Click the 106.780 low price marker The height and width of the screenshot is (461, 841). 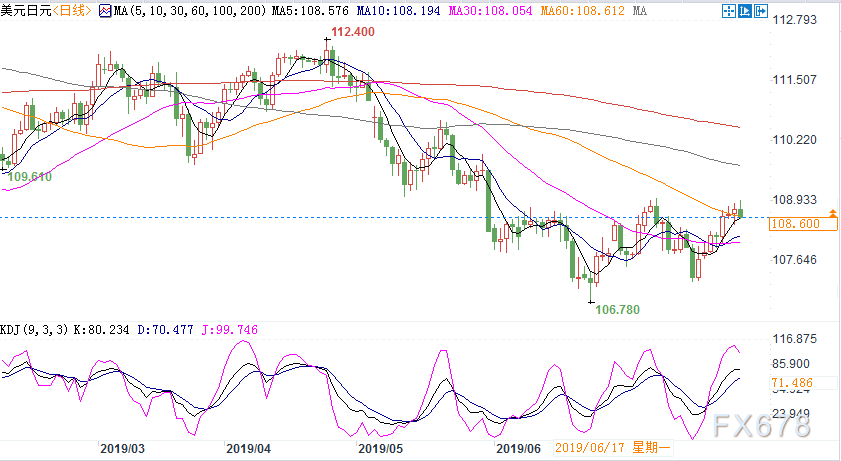click(x=617, y=309)
